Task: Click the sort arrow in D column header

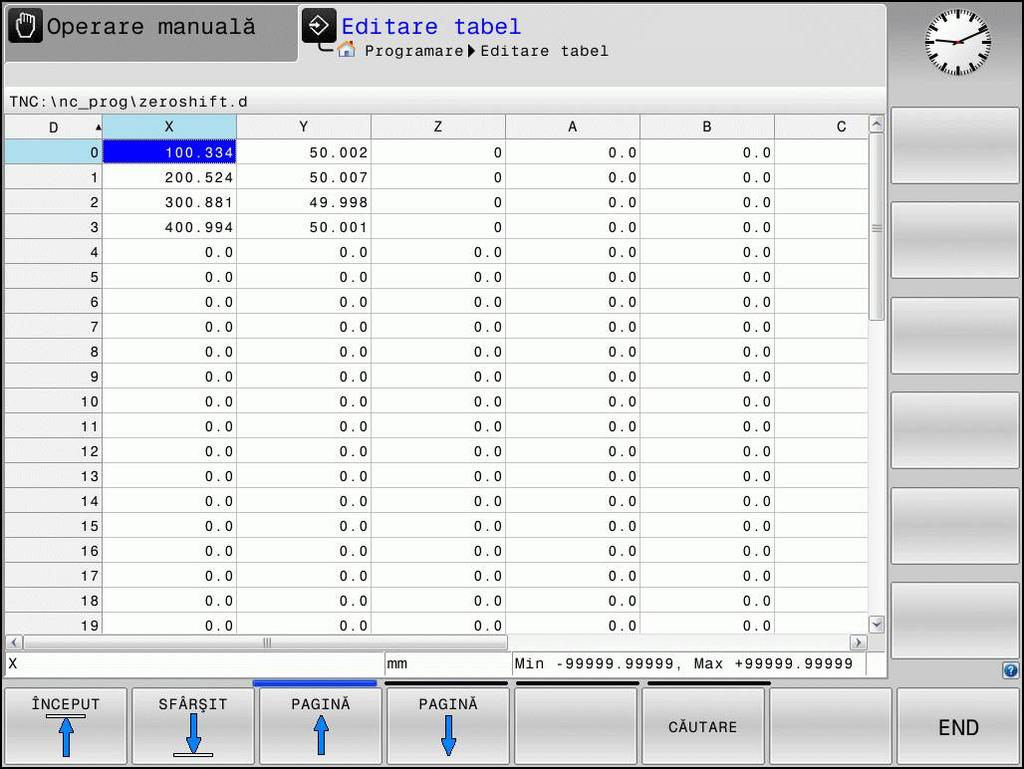Action: [98, 127]
